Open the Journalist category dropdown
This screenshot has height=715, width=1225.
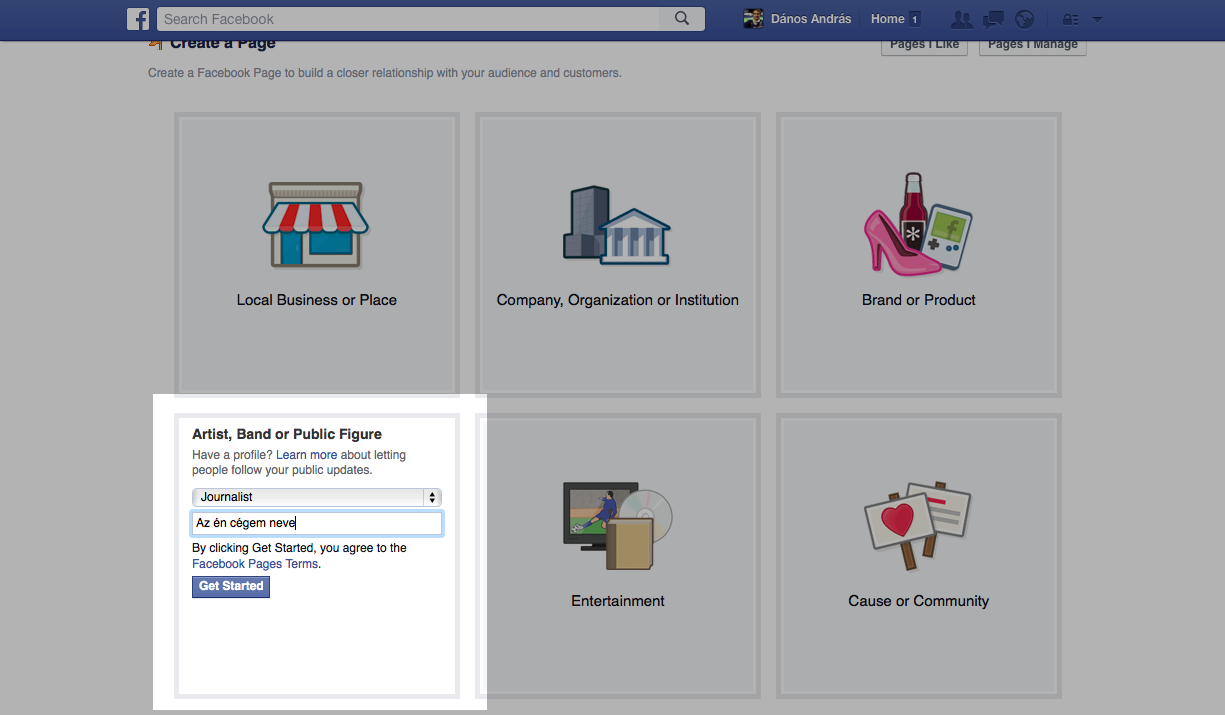(317, 497)
